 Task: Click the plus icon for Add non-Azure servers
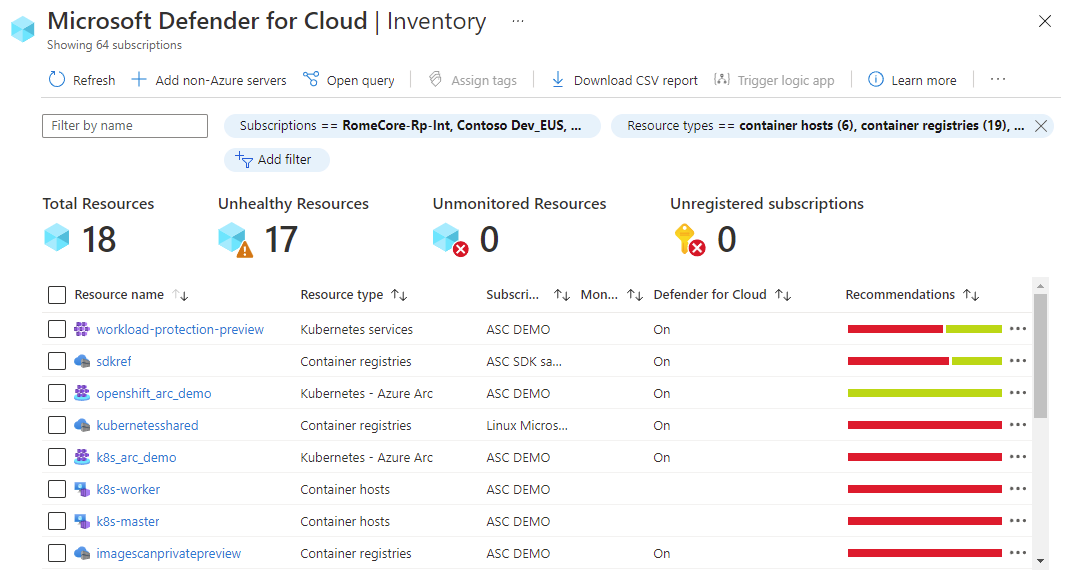(139, 80)
